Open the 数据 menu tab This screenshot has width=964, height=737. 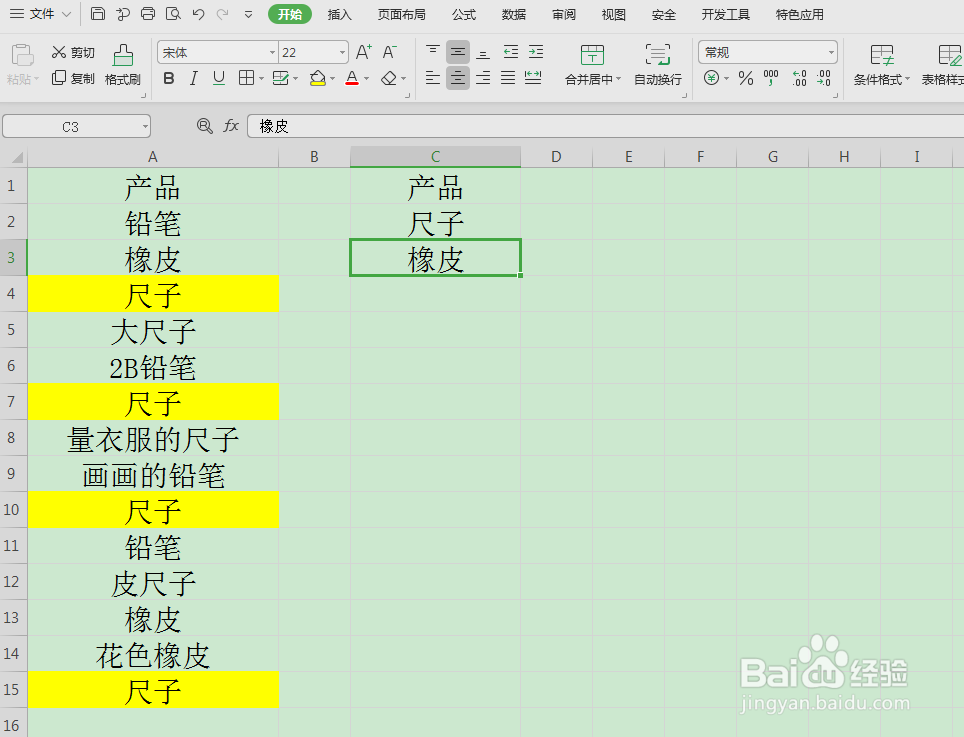point(513,14)
